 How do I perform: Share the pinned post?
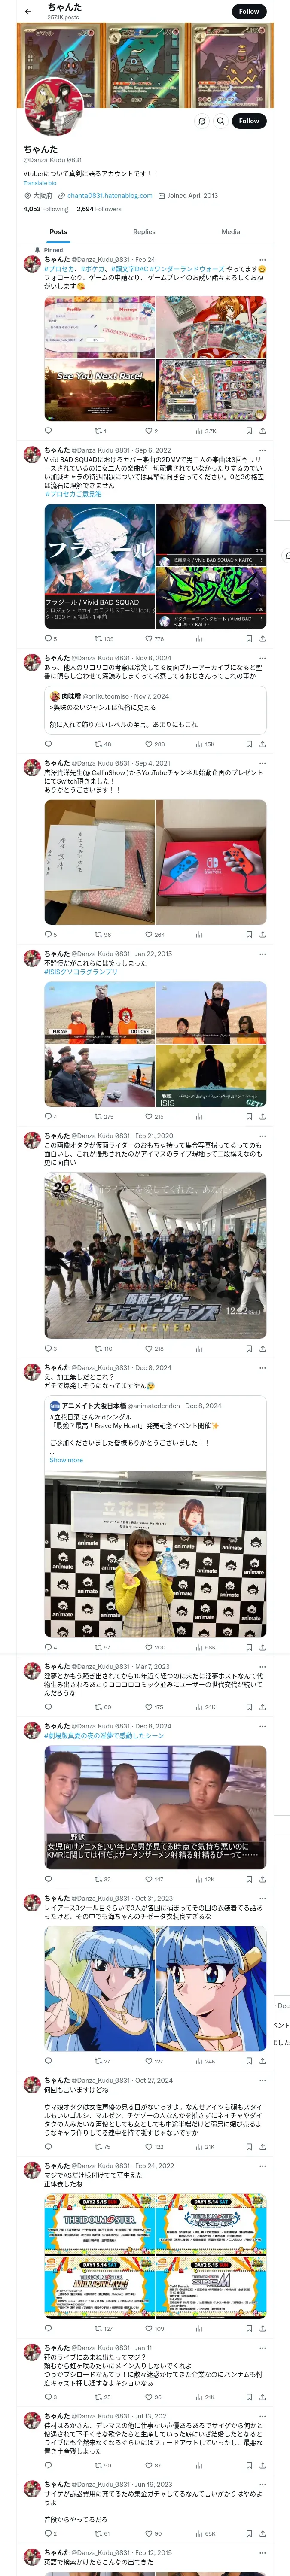262,431
